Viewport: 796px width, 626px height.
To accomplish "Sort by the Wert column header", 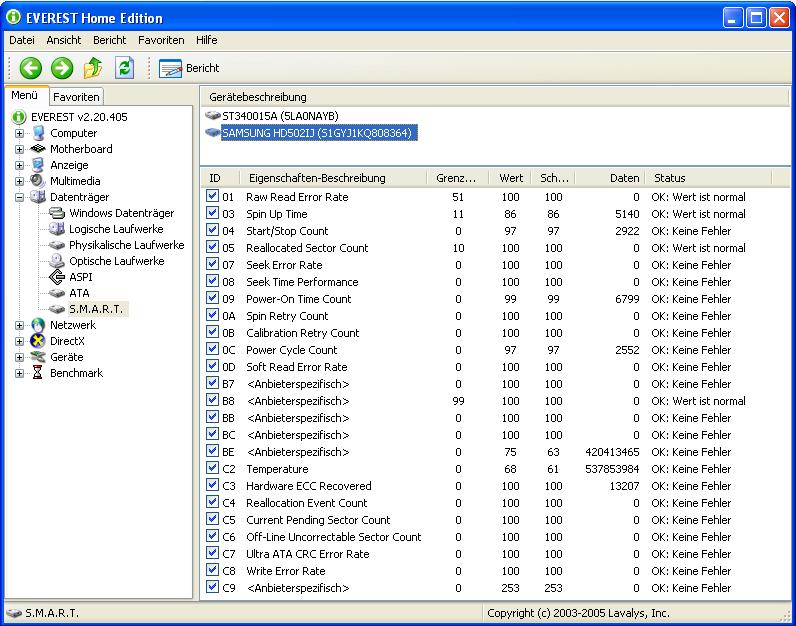I will pyautogui.click(x=510, y=178).
